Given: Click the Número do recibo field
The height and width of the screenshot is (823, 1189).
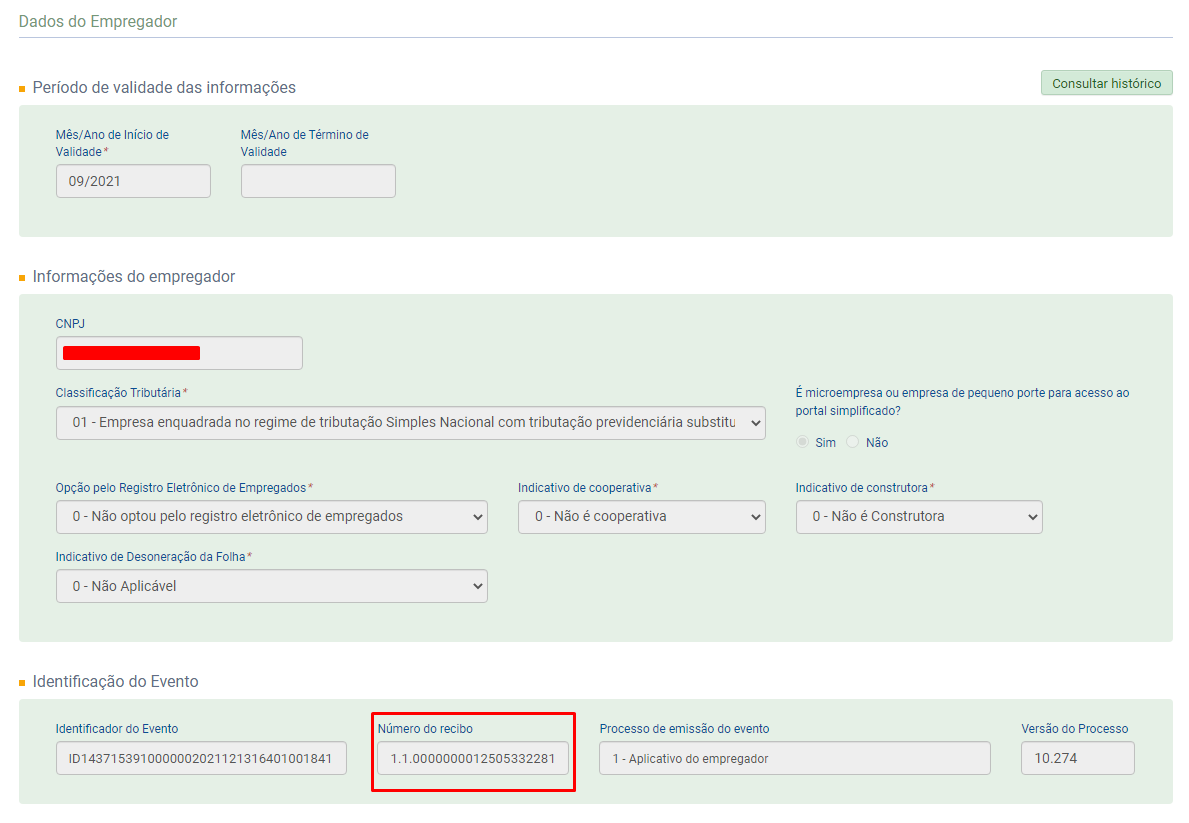Looking at the screenshot, I should point(473,758).
